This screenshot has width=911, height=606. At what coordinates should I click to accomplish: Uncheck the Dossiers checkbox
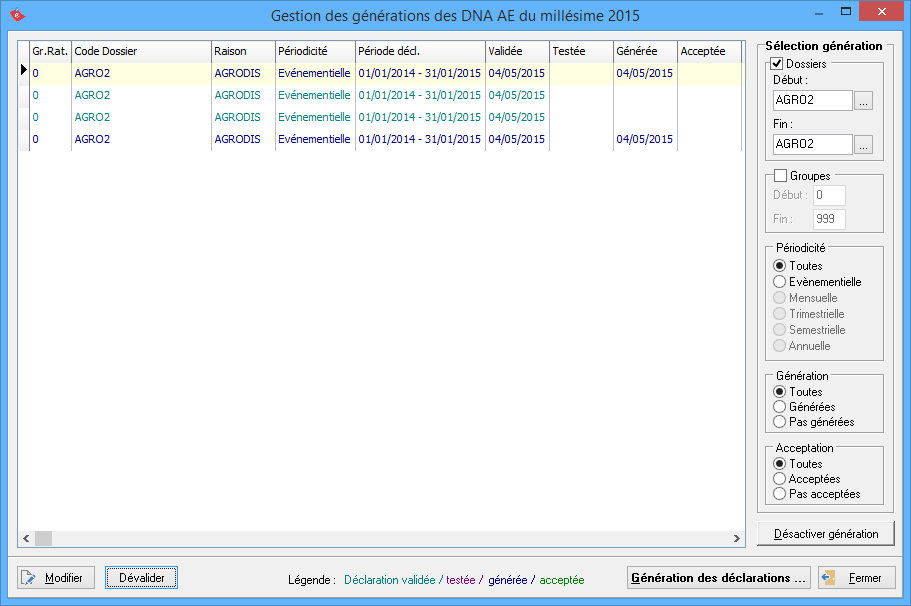click(778, 64)
